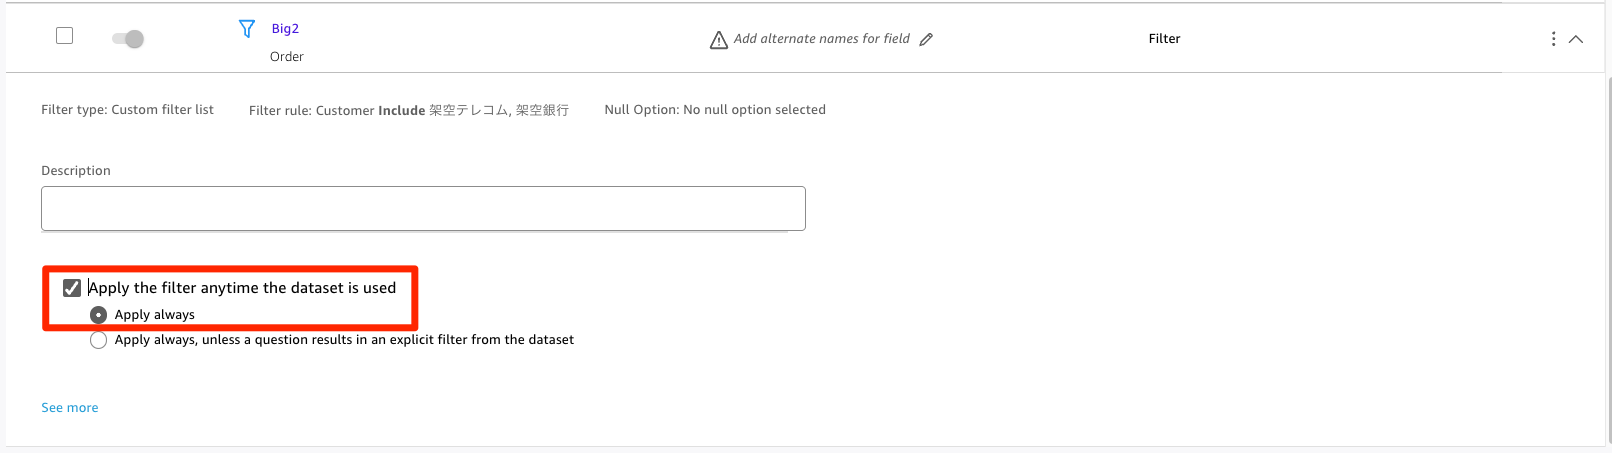This screenshot has height=453, width=1612.
Task: Click the "See more" link
Action: coord(70,408)
